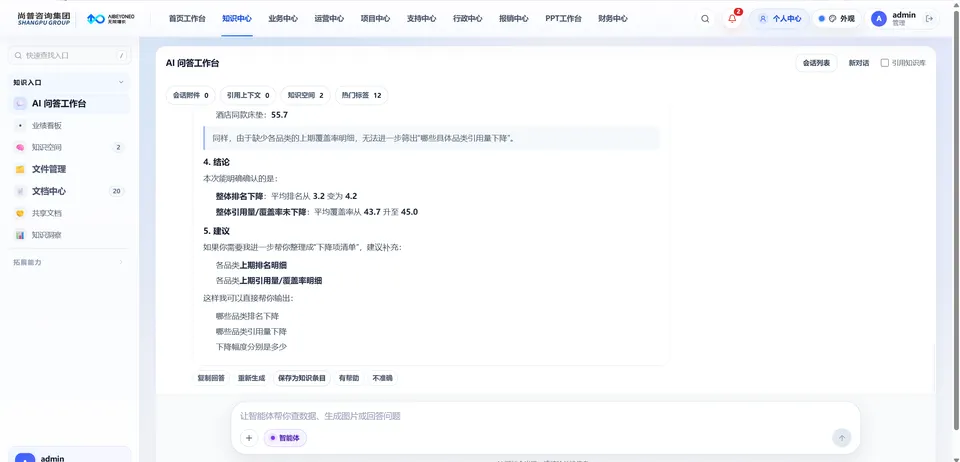Mark answer as 不准确

383,378
